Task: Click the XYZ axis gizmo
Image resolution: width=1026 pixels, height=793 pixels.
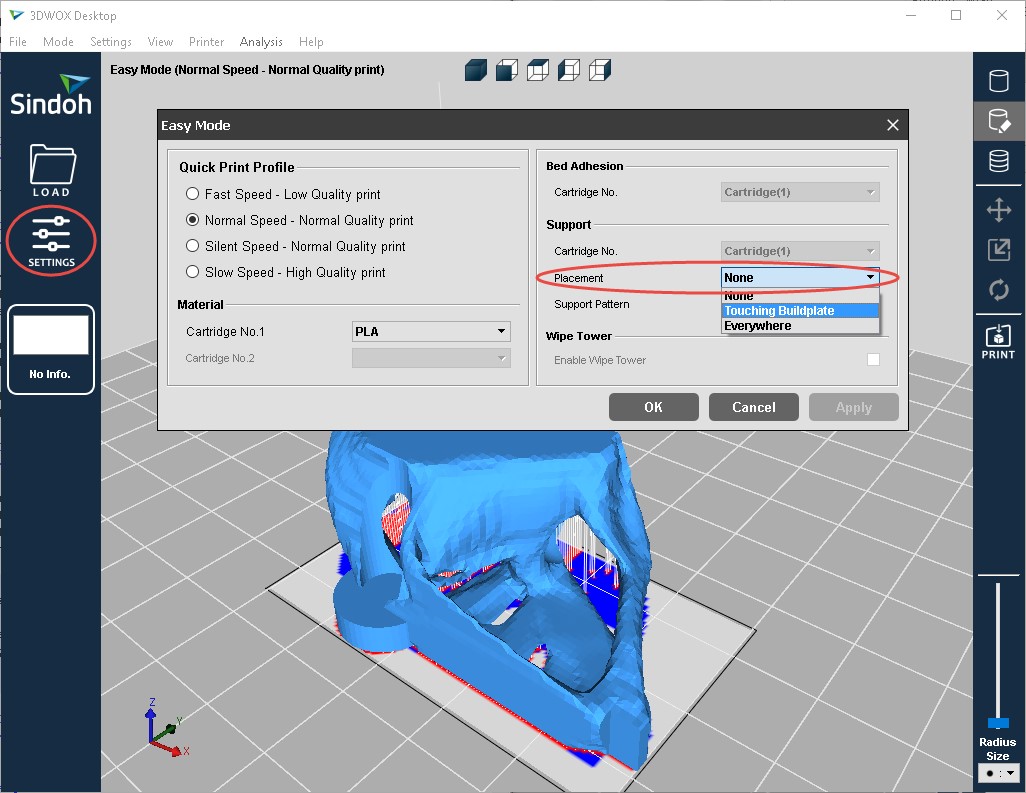Action: 166,728
